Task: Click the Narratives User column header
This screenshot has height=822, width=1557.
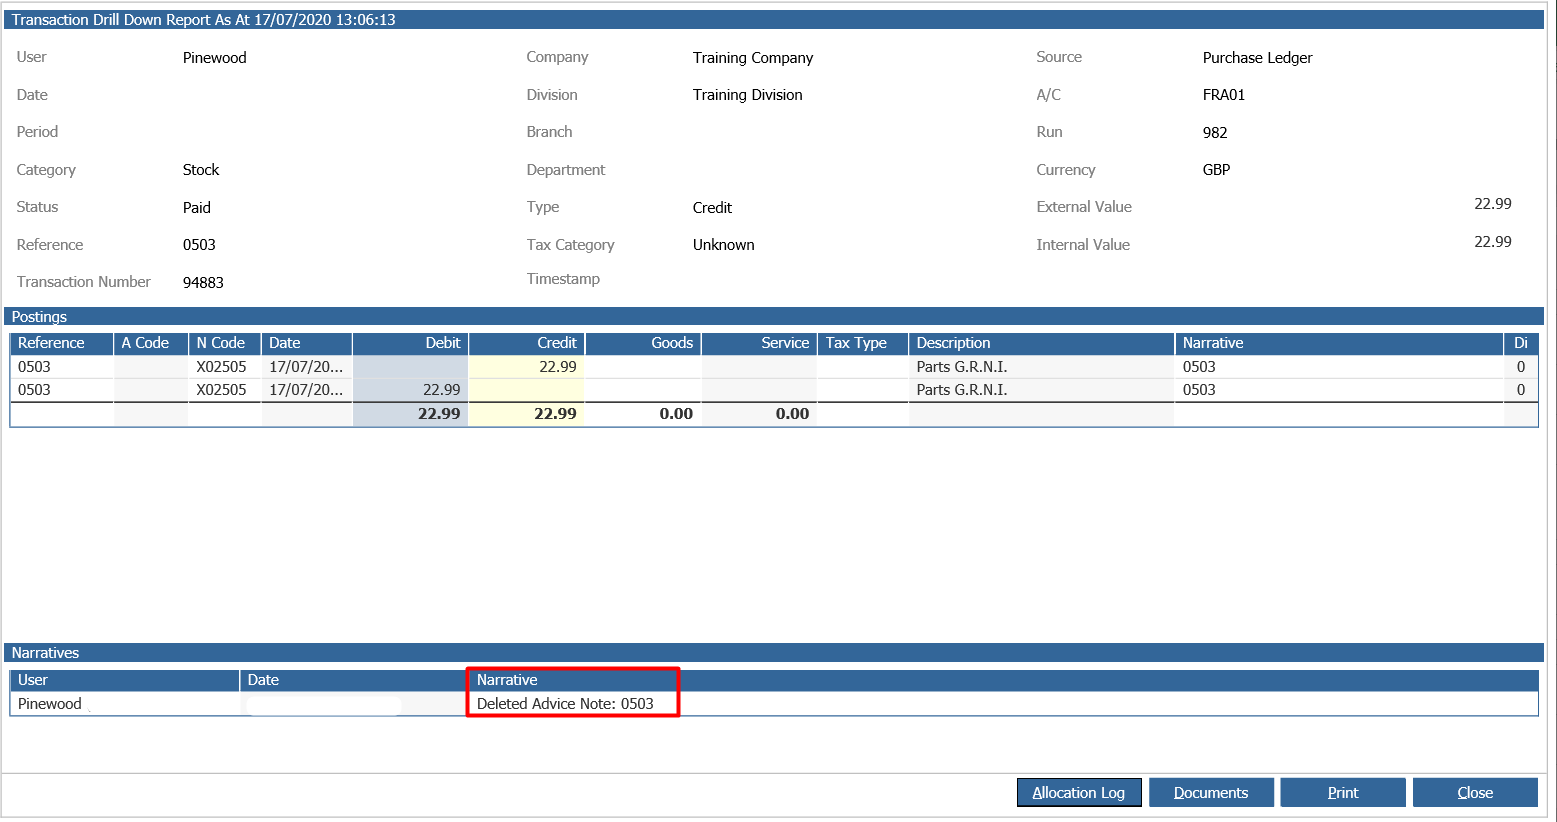Action: (x=124, y=680)
